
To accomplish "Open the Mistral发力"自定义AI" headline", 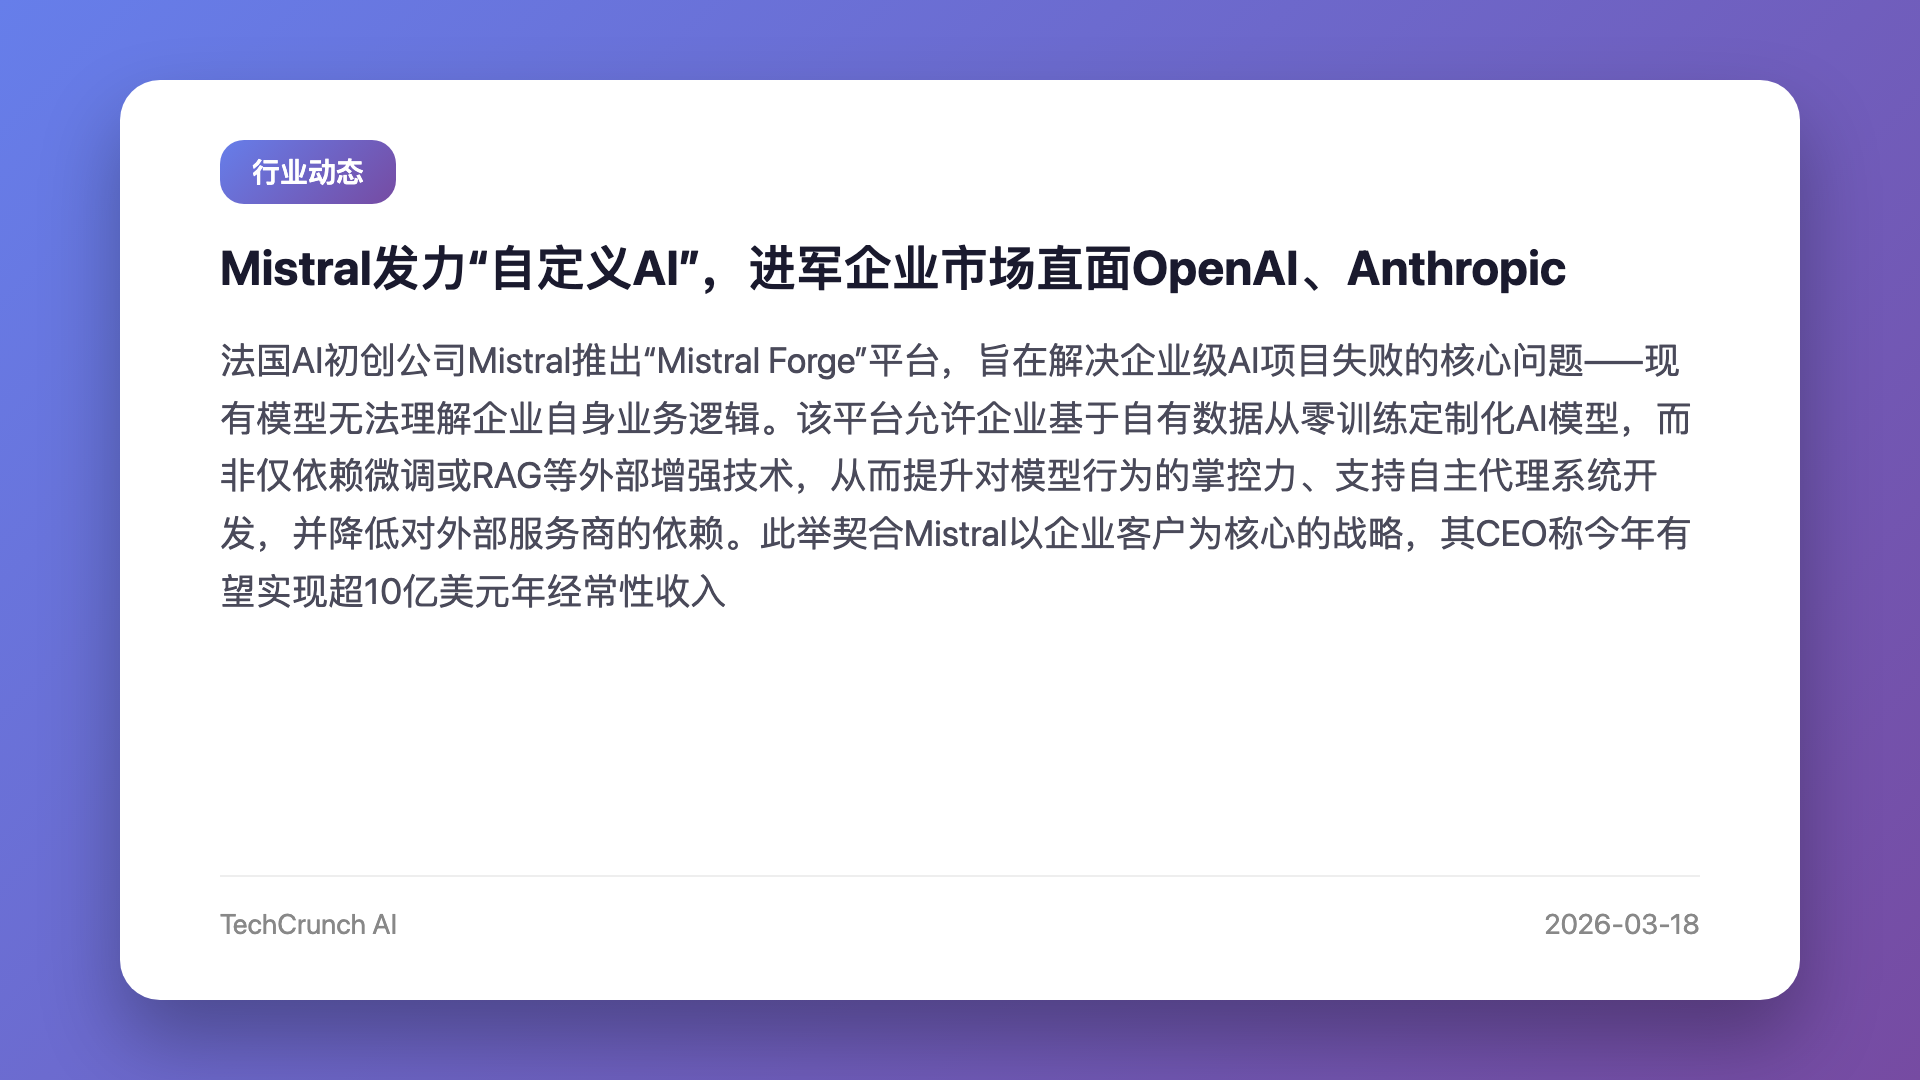I will click(x=893, y=268).
